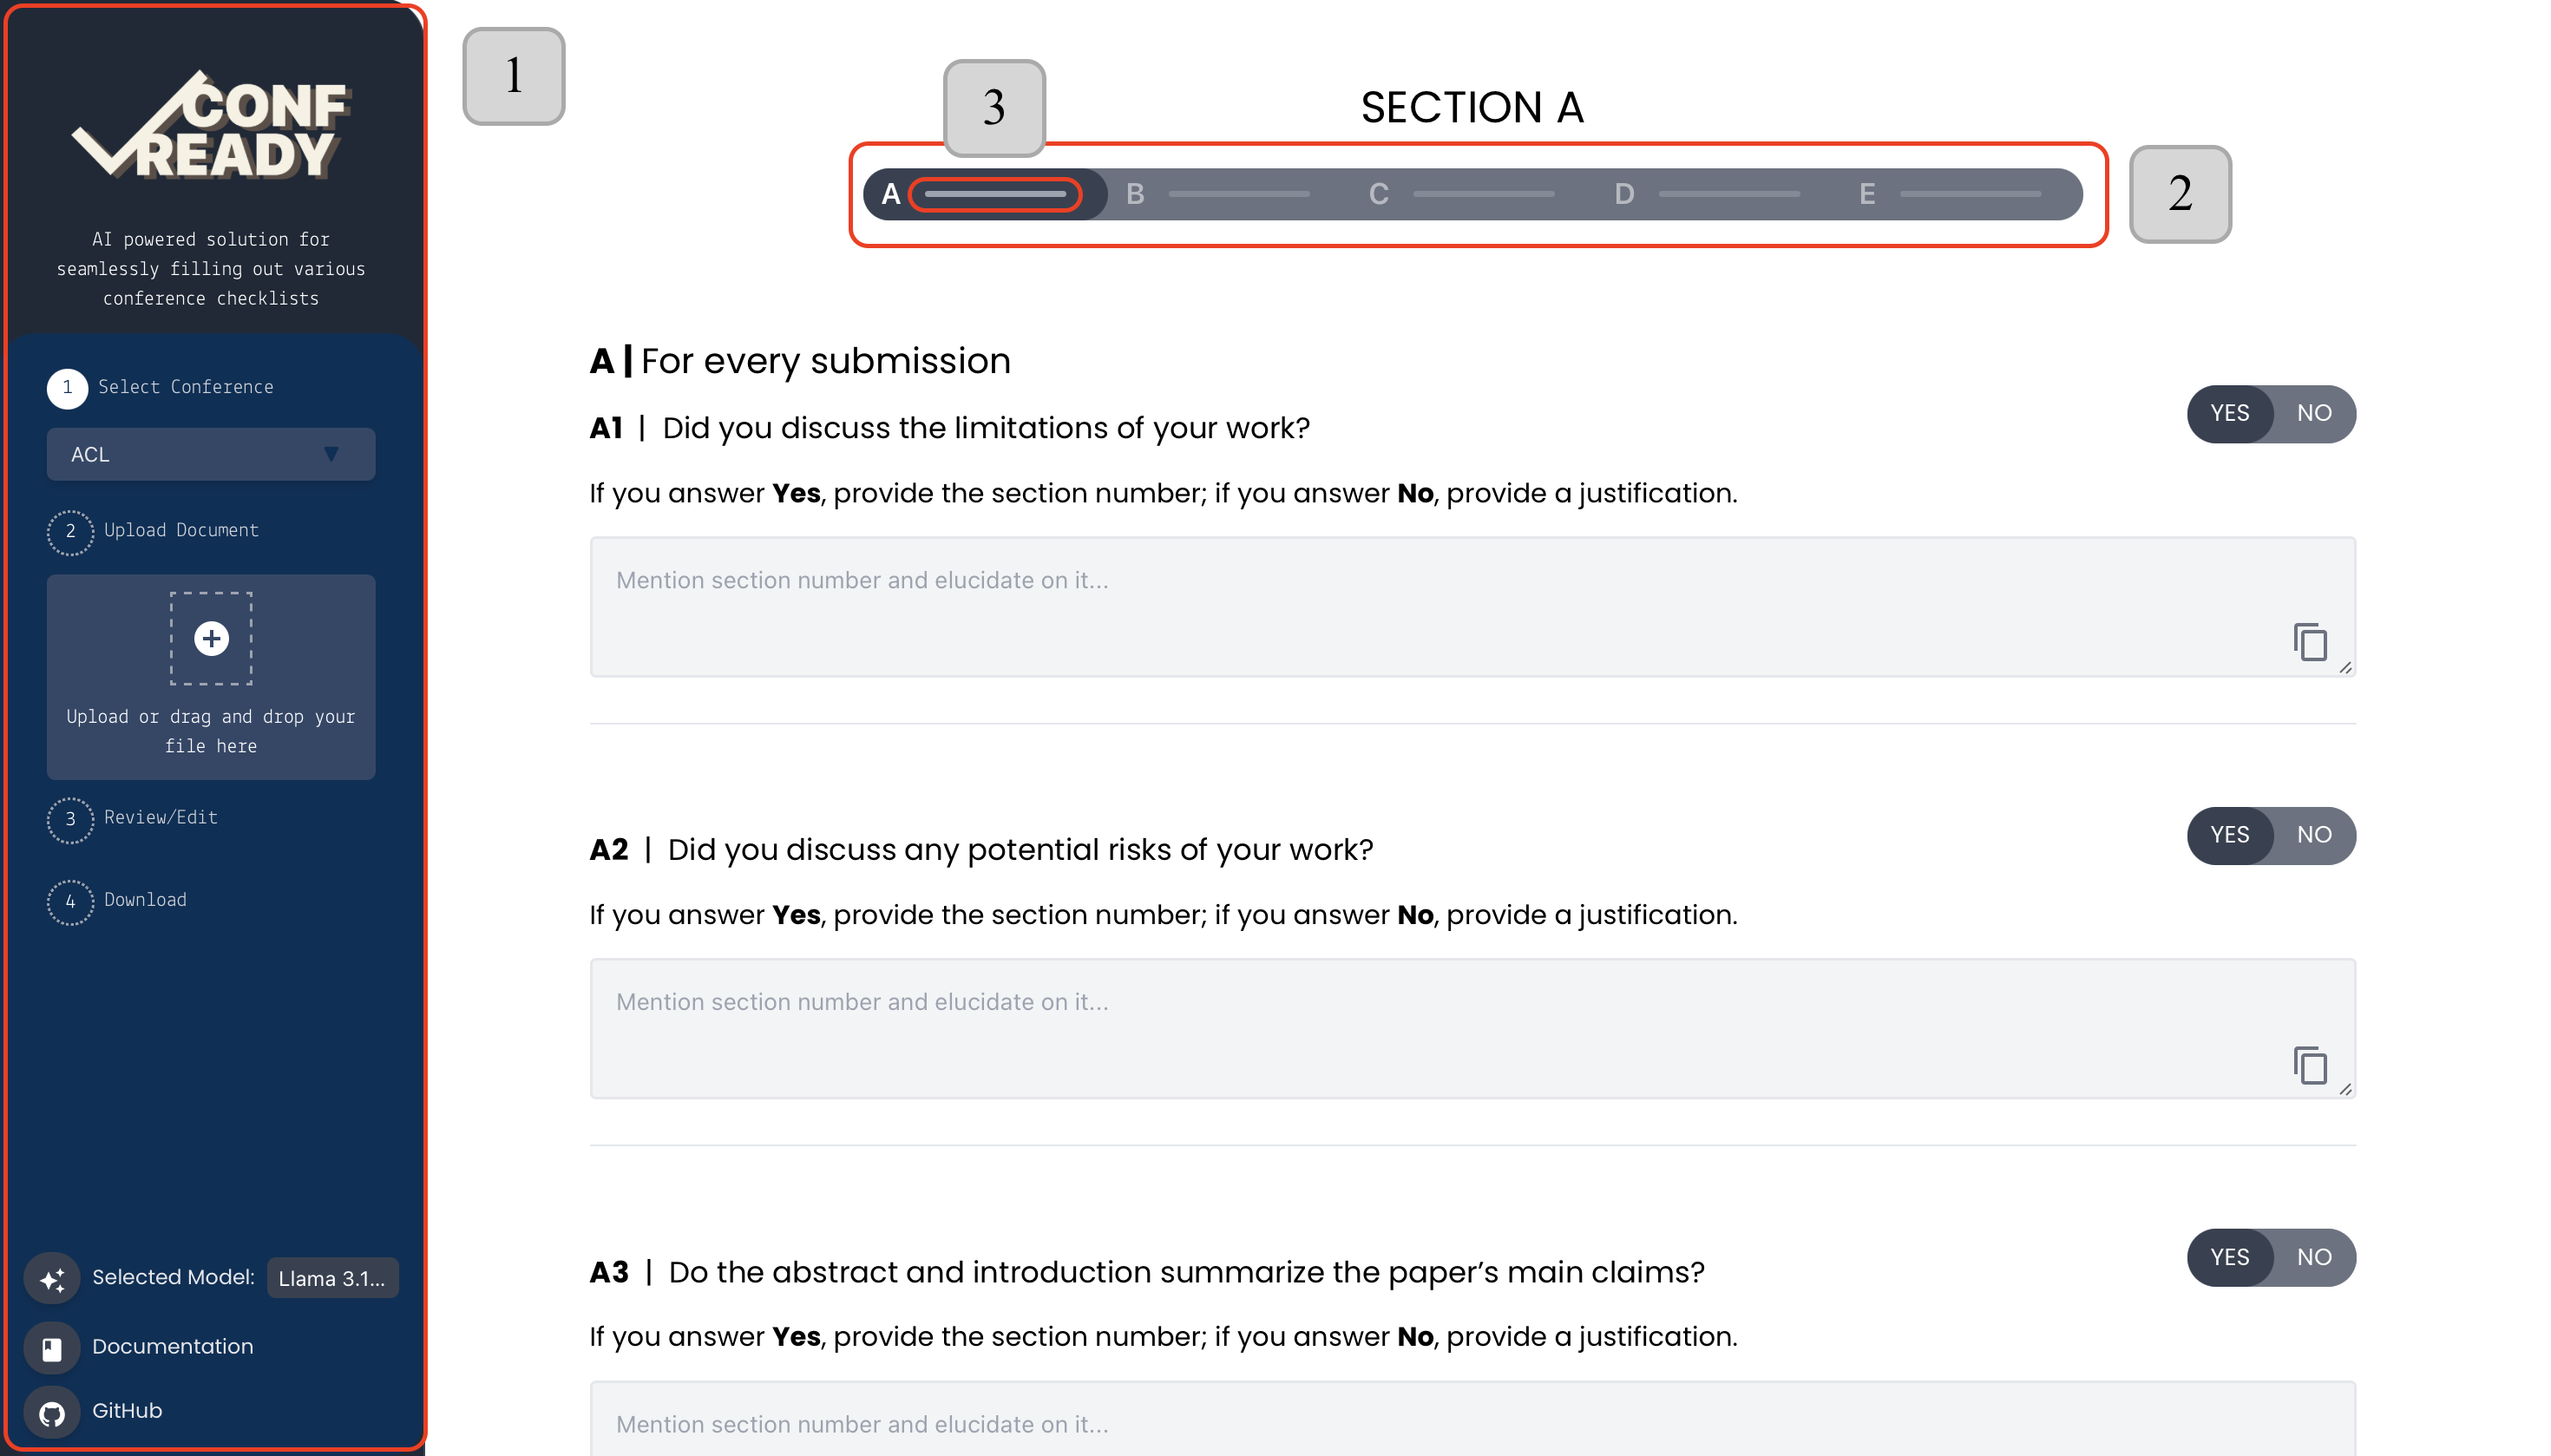Click section E progress bar

pos(1970,194)
